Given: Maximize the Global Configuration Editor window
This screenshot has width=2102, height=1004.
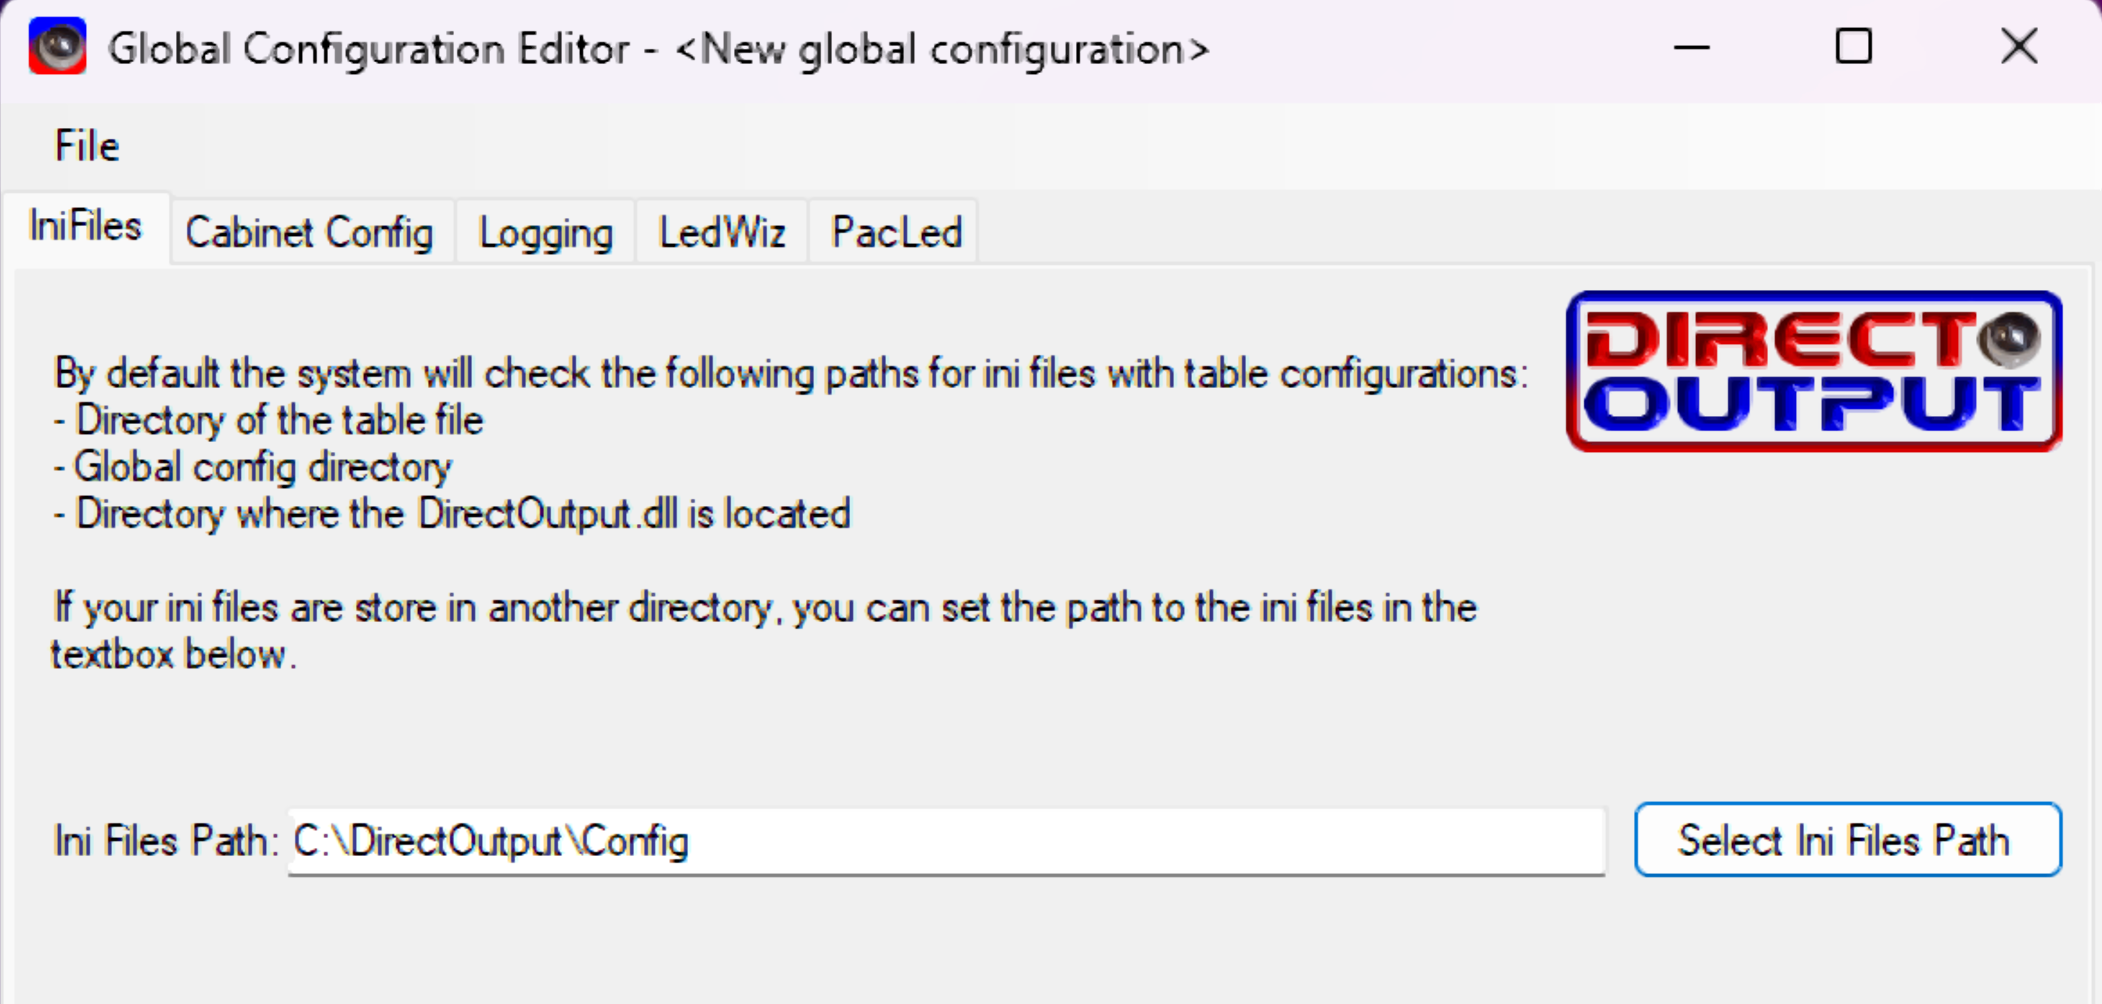Looking at the screenshot, I should pos(1853,46).
